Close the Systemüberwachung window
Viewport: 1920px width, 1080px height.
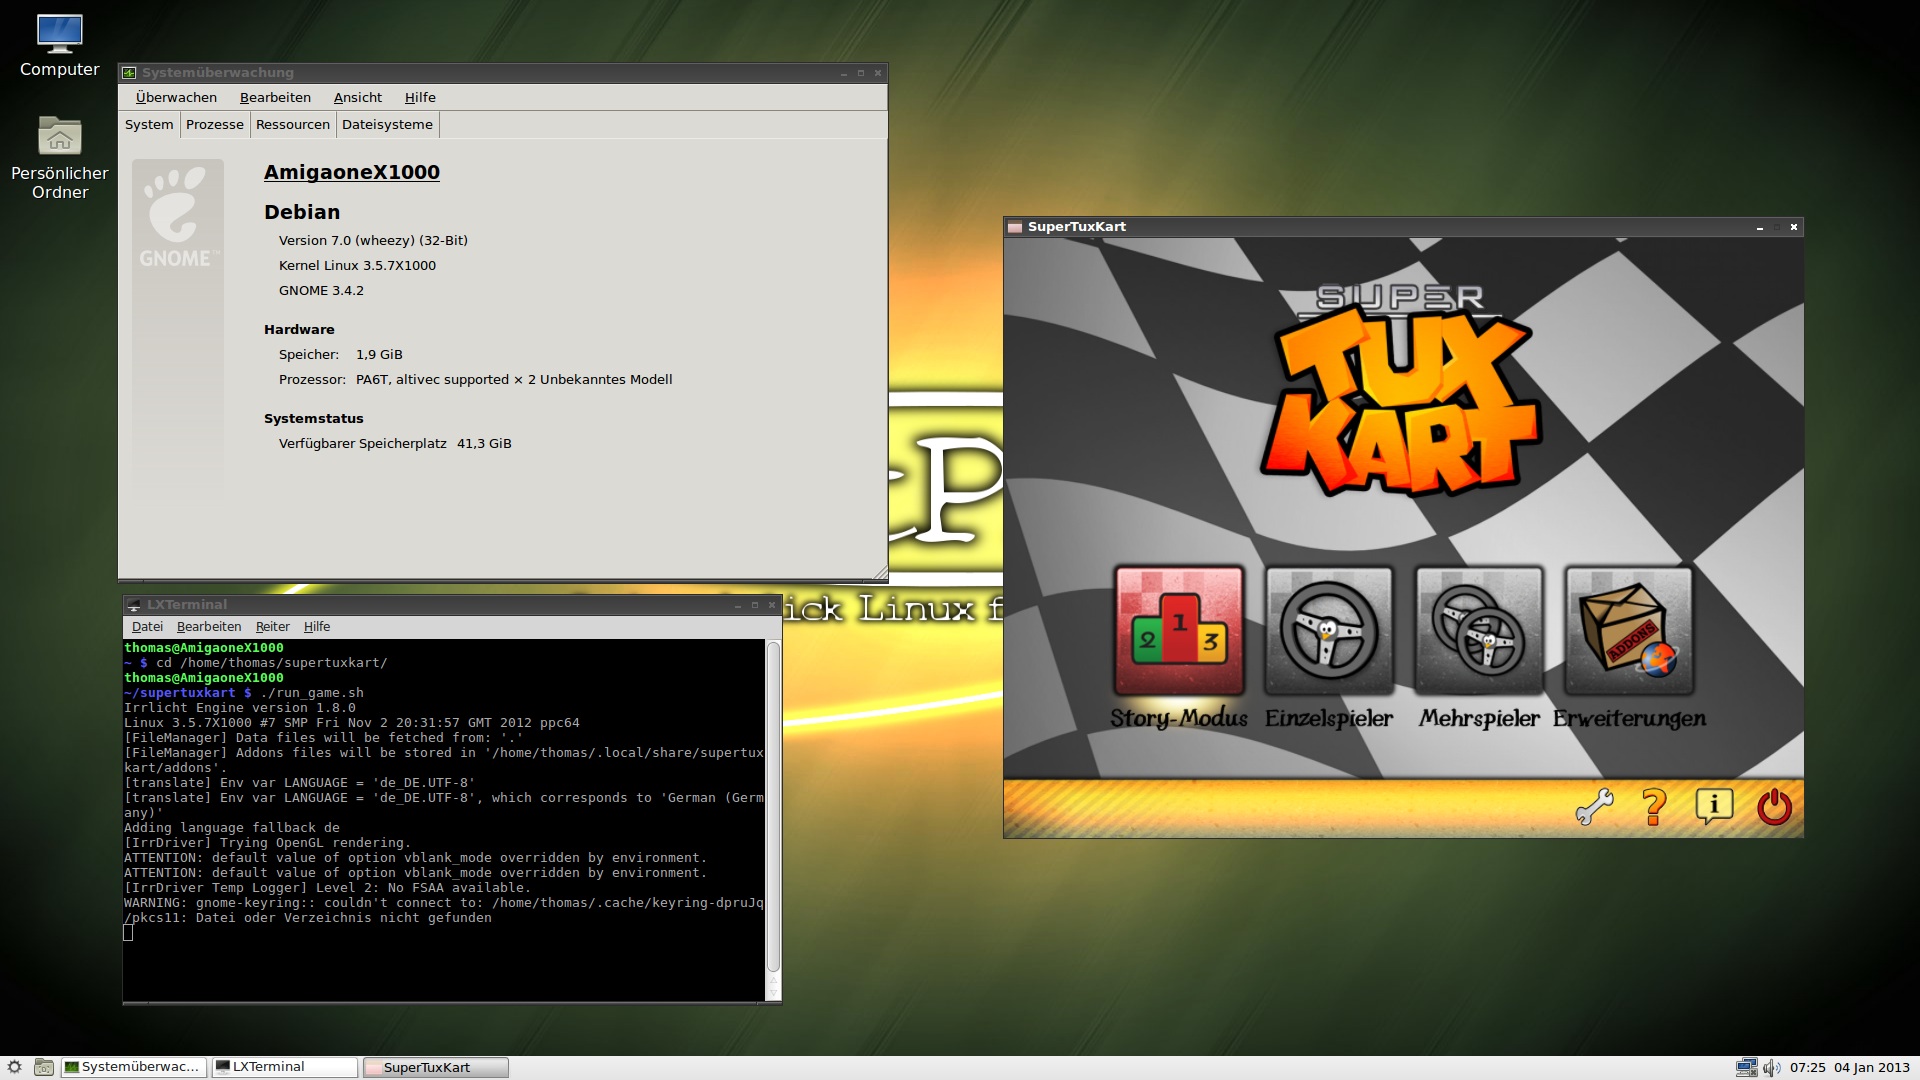coord(878,73)
